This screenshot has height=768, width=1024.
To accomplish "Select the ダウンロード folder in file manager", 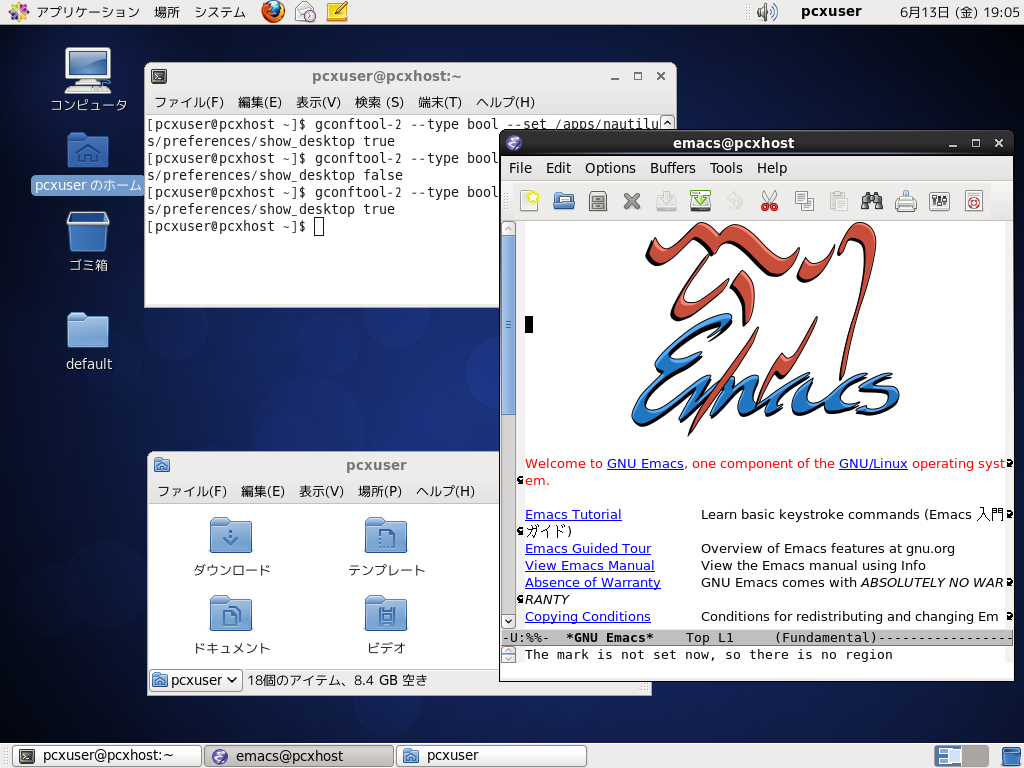I will click(231, 547).
